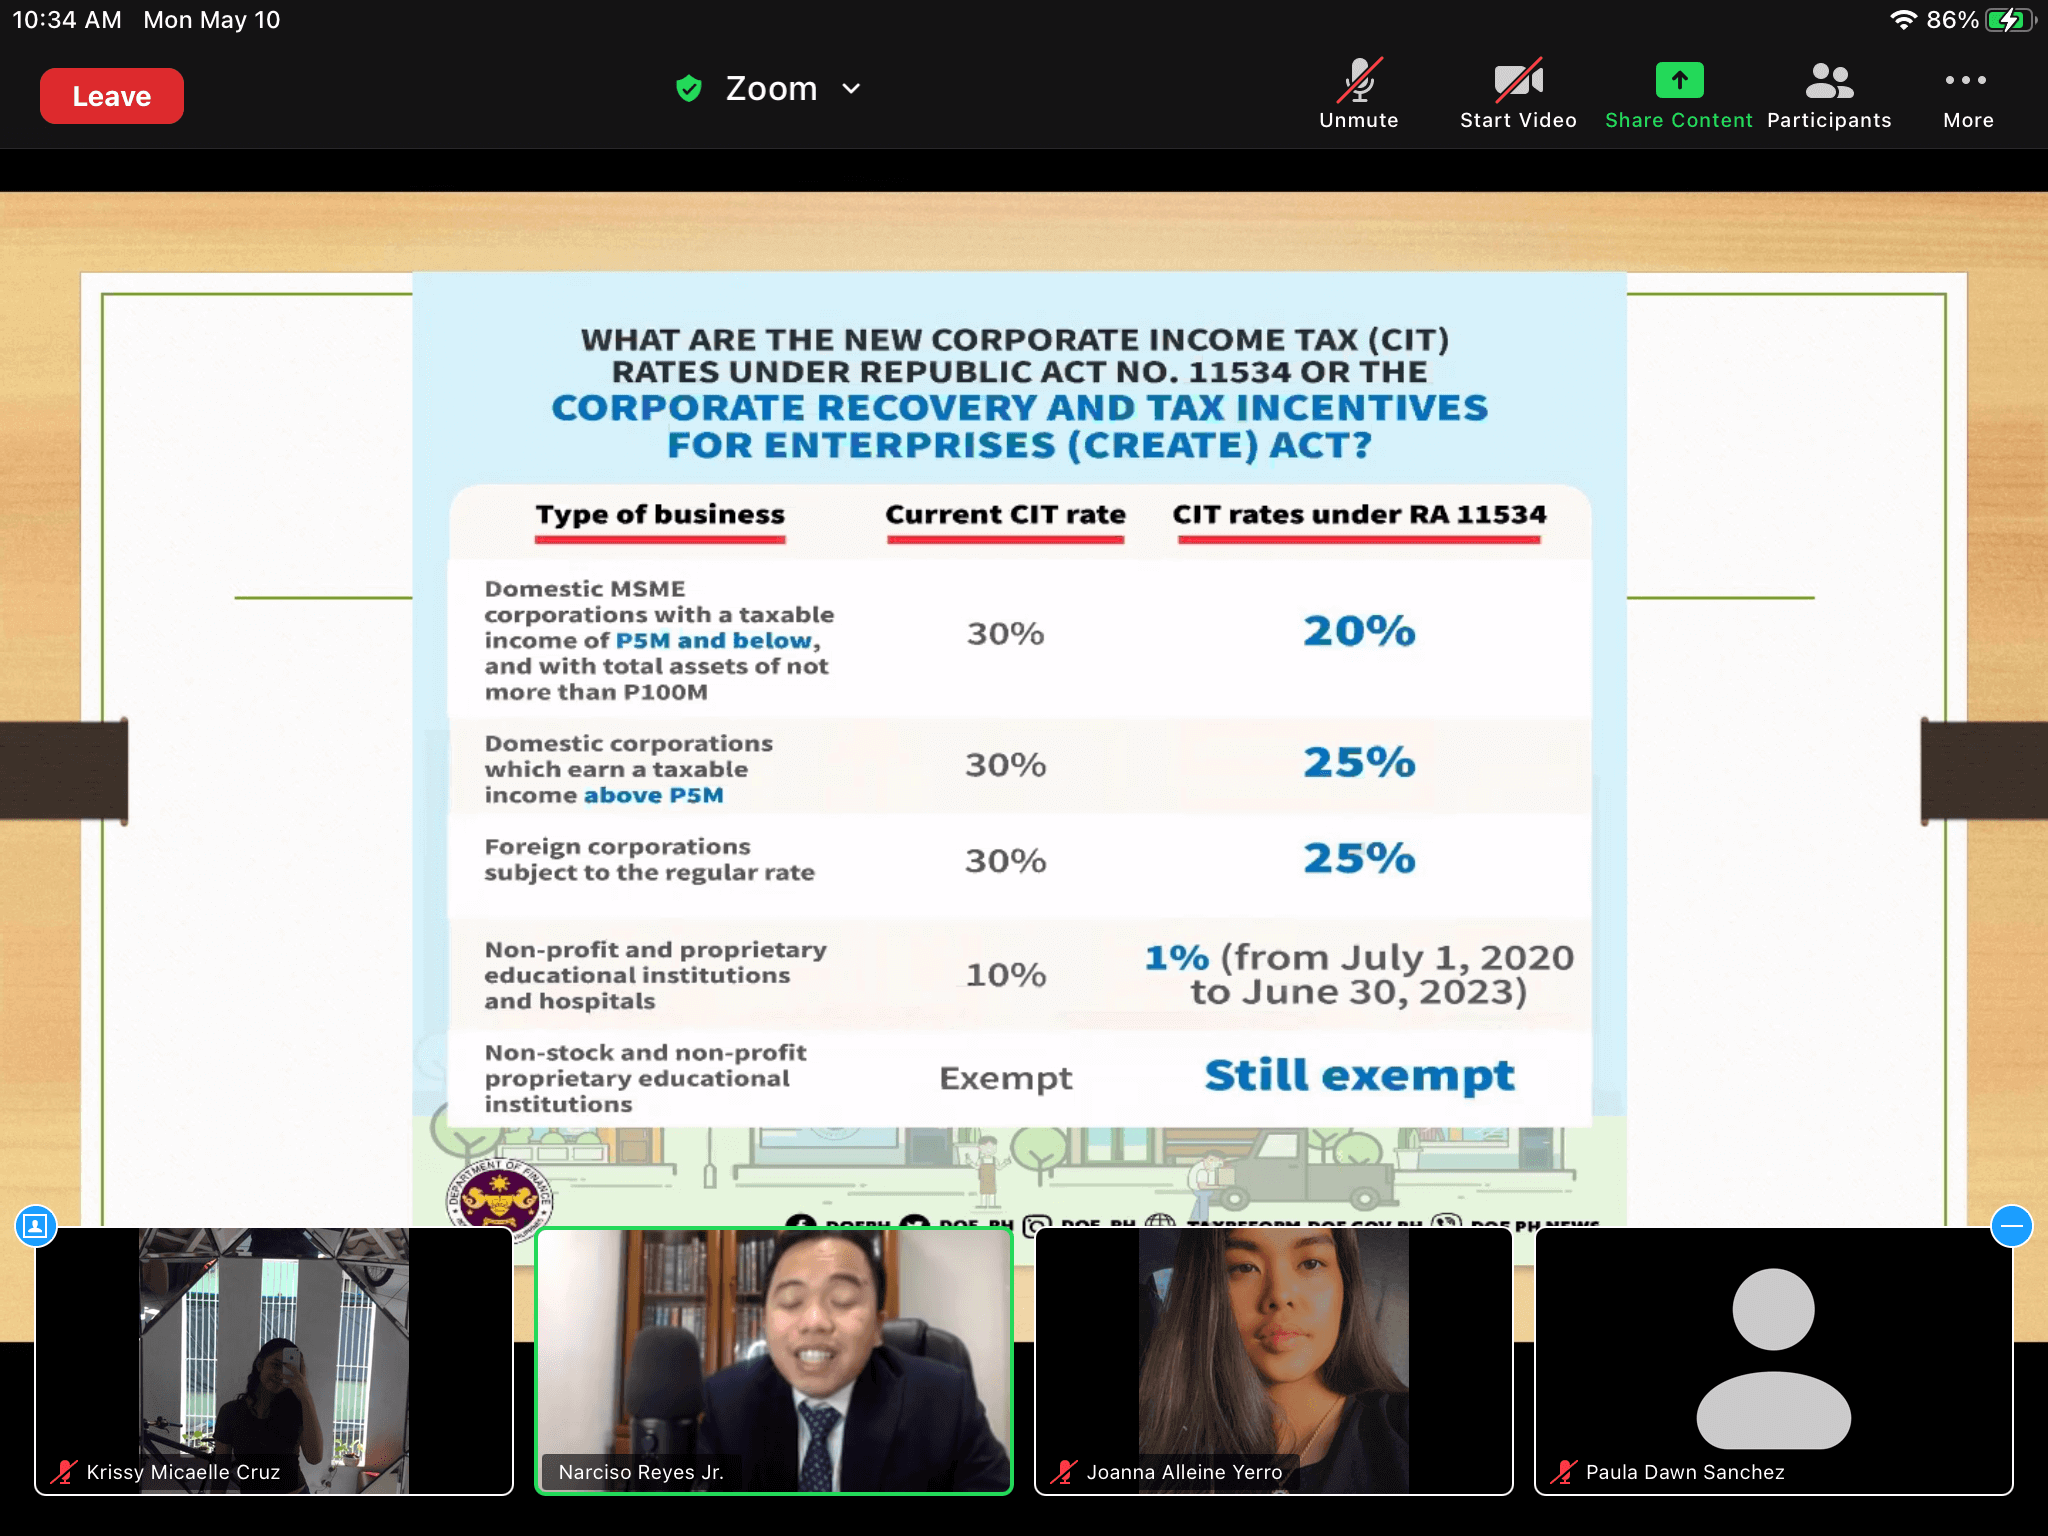The width and height of the screenshot is (2048, 1536).
Task: Start Video camera toggle
Action: pos(1518,94)
